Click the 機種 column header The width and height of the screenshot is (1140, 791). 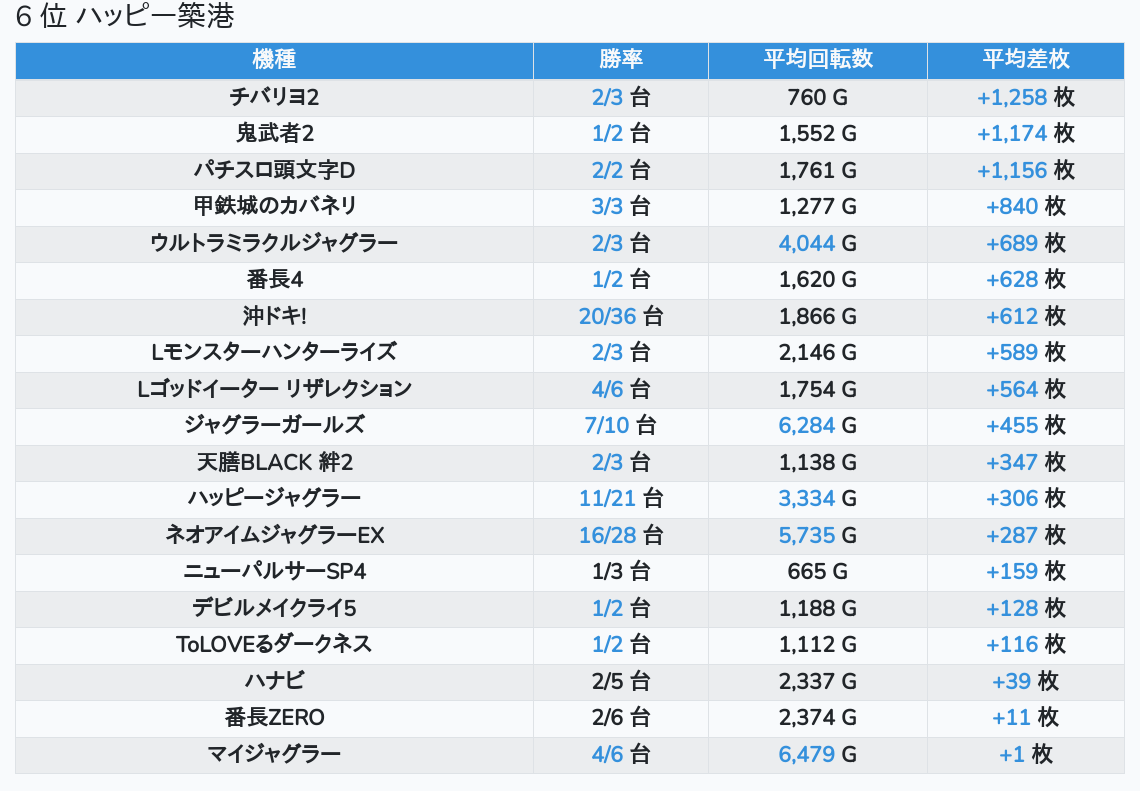coord(274,59)
